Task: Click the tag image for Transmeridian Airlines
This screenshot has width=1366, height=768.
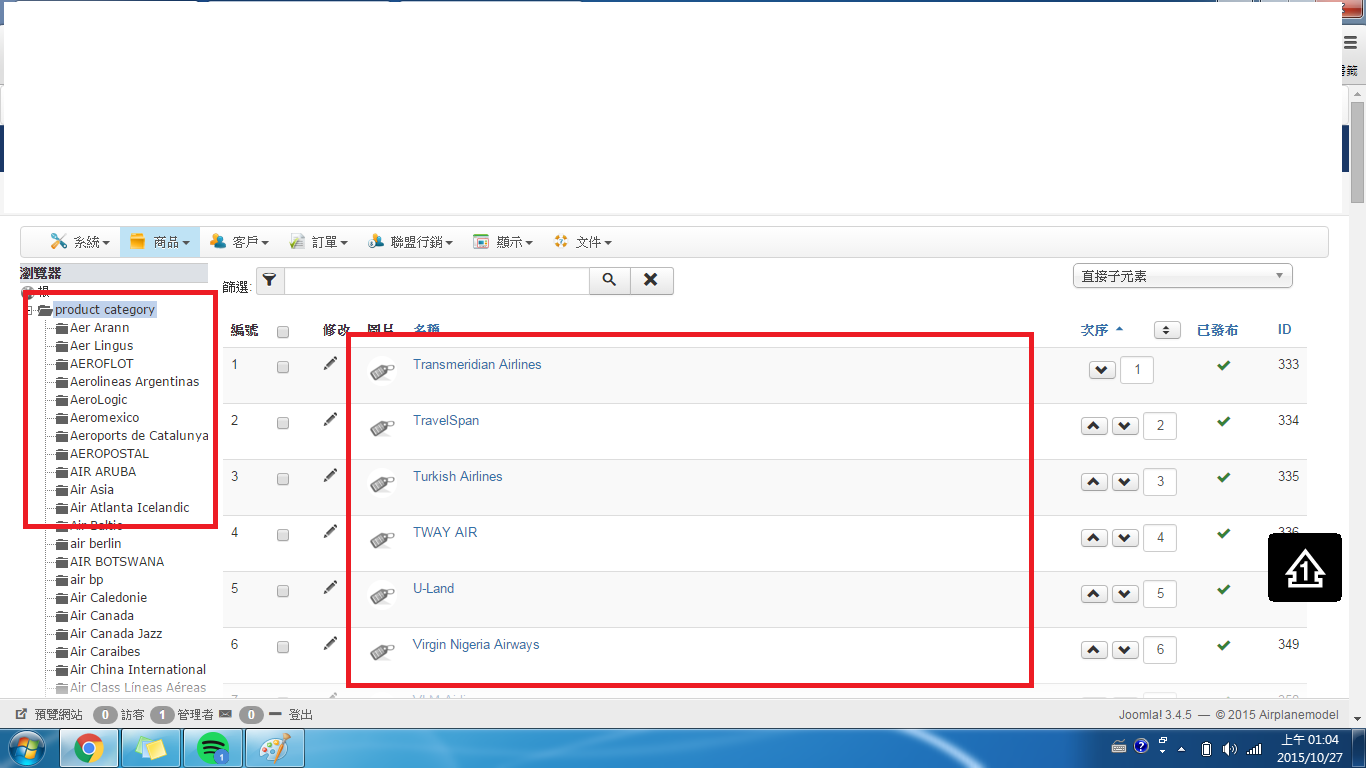Action: tap(381, 371)
